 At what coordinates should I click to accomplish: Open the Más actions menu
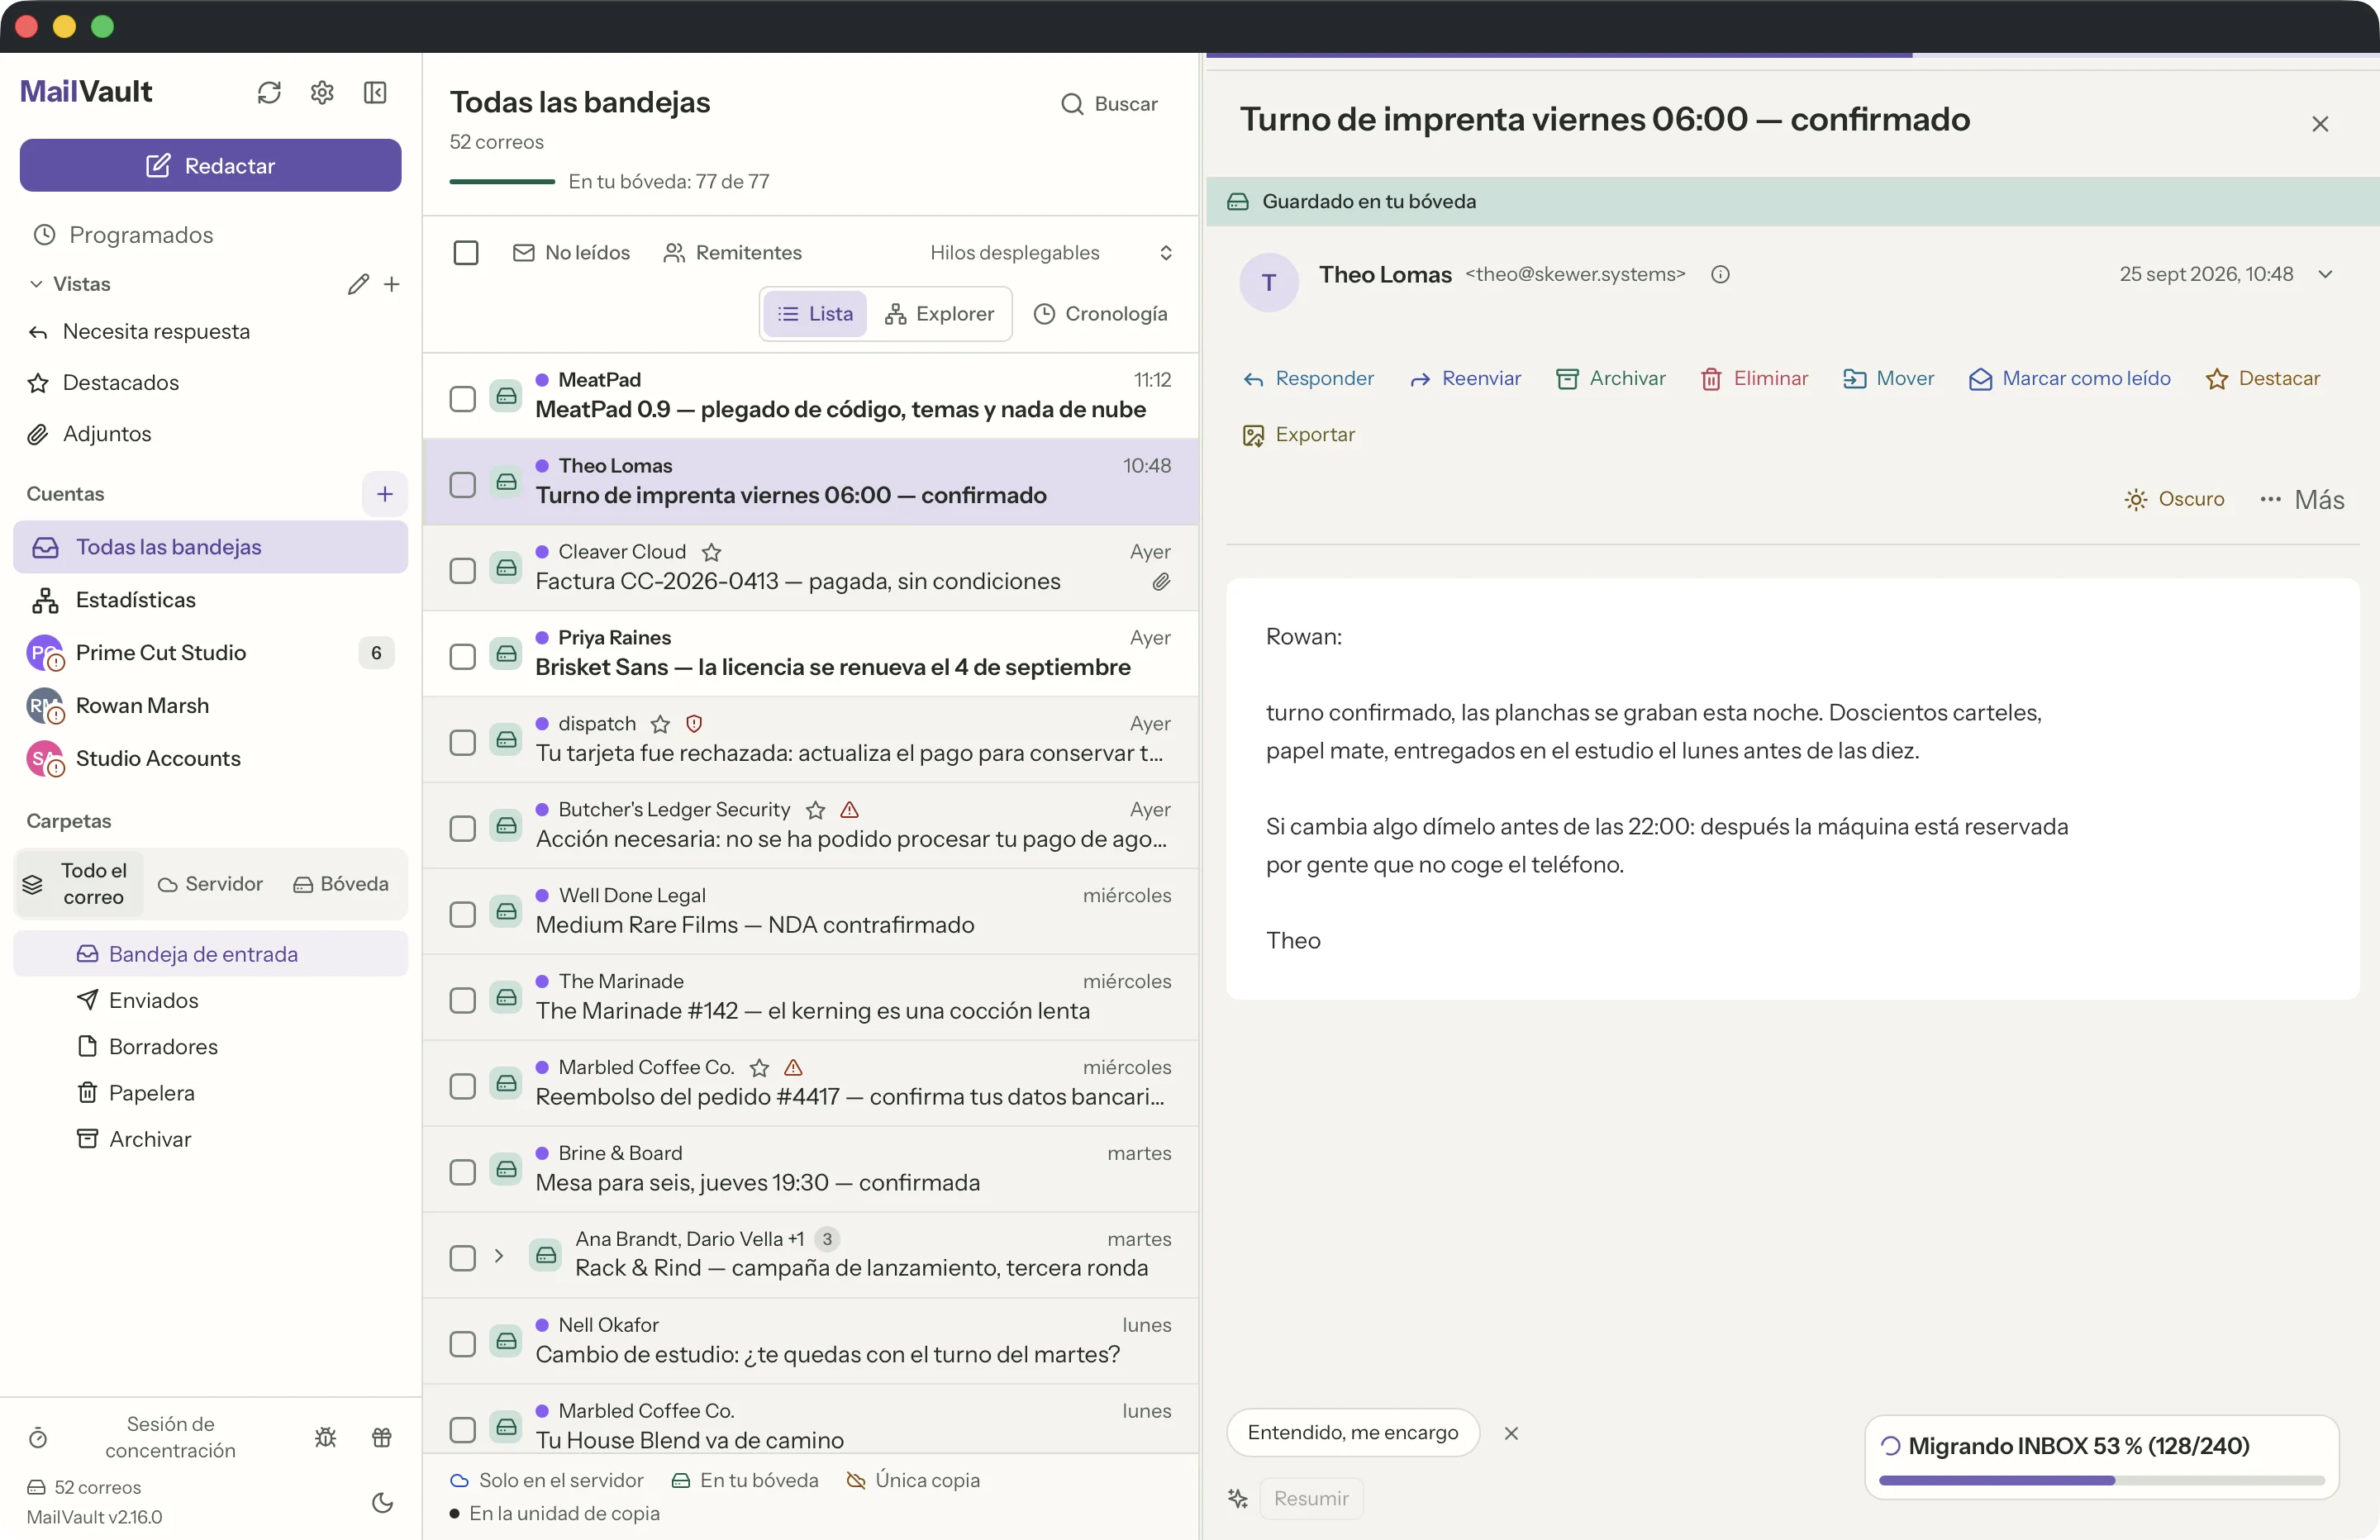(x=2302, y=499)
